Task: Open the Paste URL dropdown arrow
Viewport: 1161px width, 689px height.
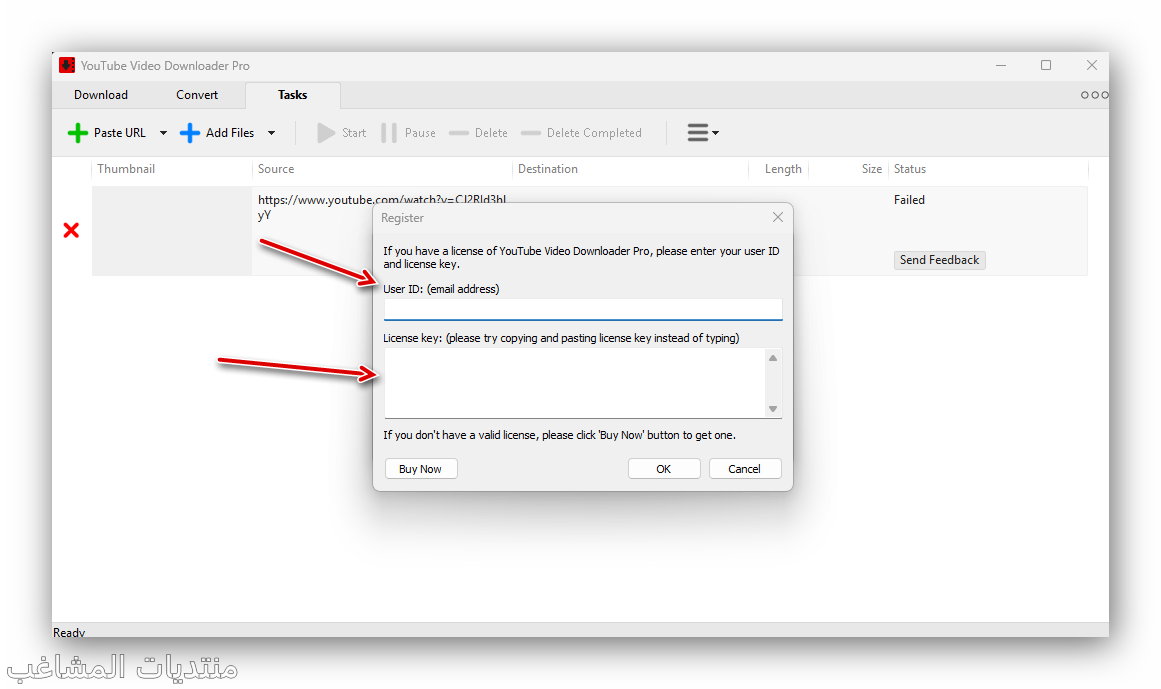Action: [163, 133]
